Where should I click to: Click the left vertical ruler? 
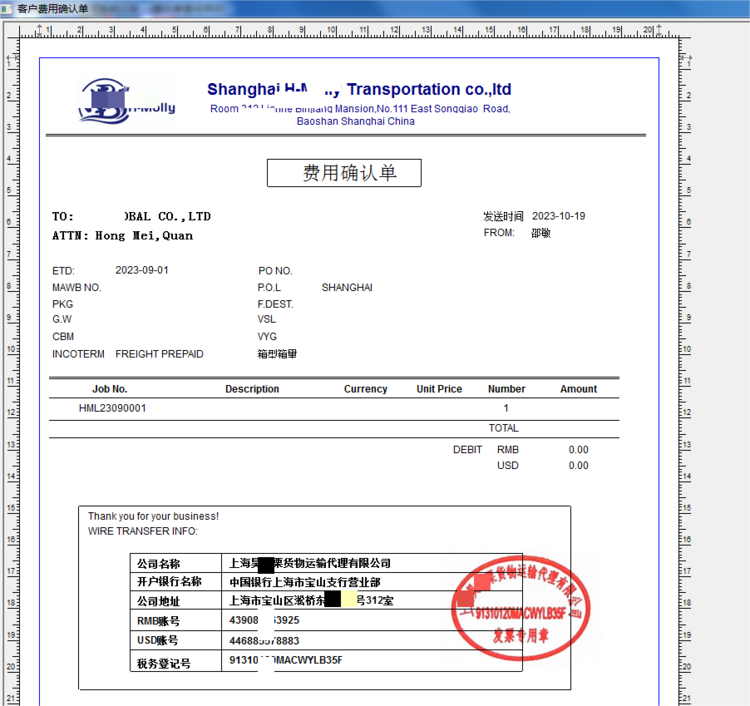pos(12,372)
